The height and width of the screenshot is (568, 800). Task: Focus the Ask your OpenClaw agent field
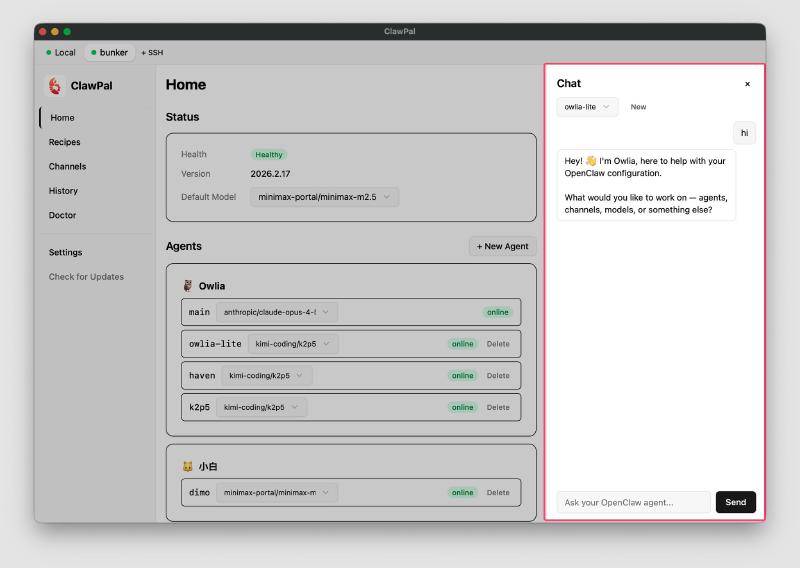tap(633, 502)
